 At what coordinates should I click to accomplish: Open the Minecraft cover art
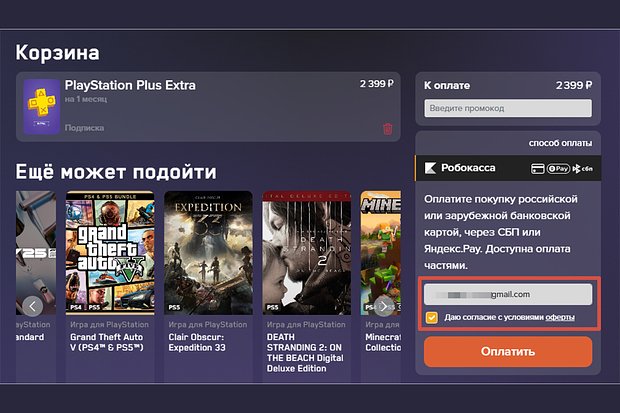pos(380,253)
